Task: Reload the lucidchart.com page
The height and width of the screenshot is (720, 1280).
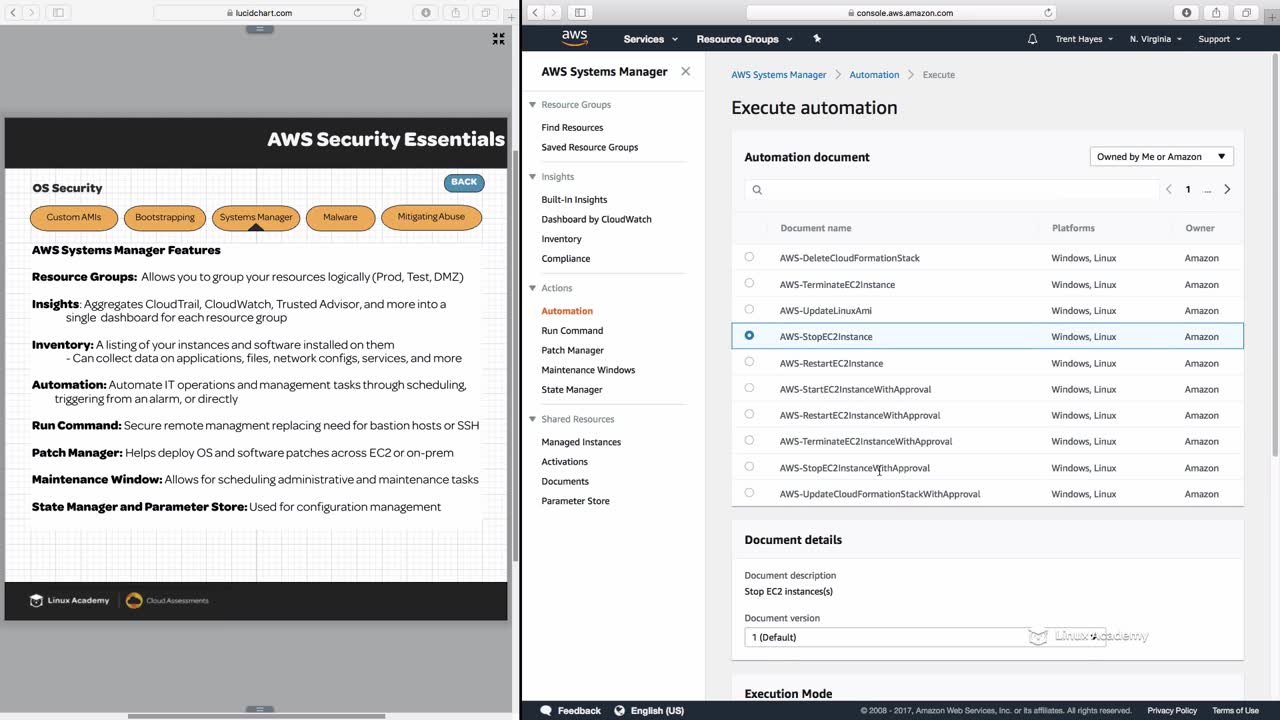Action: (x=357, y=13)
